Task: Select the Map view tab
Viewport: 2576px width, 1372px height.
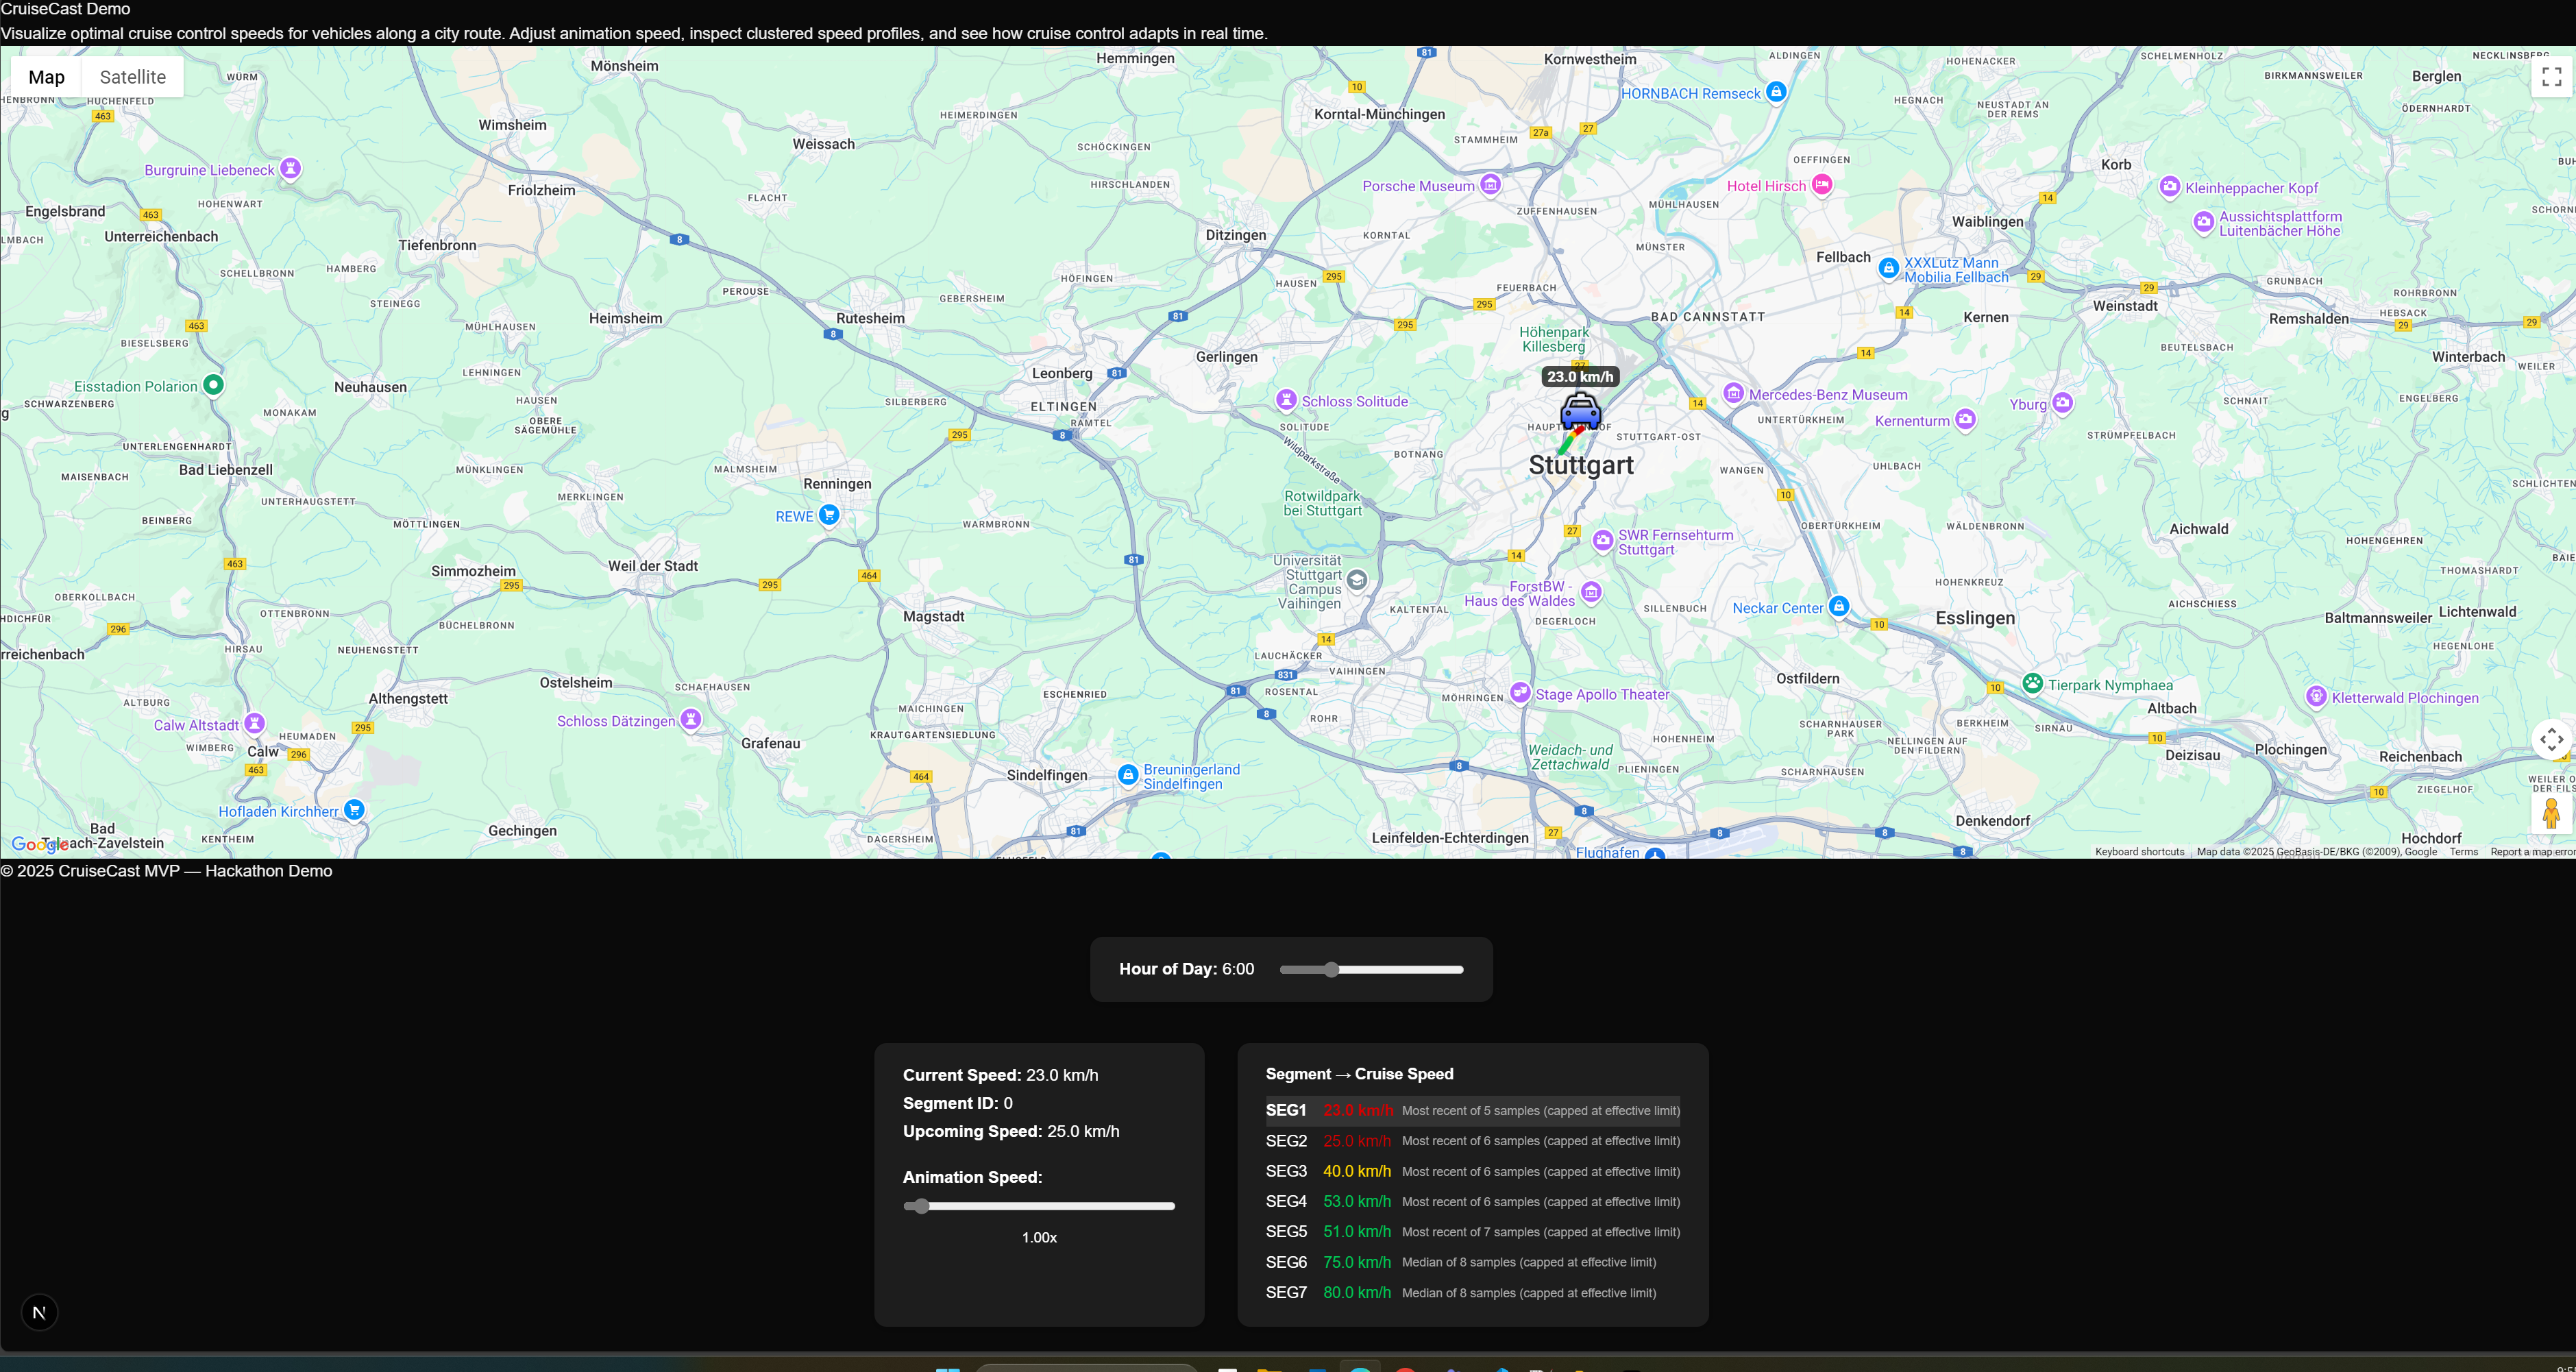Action: click(46, 77)
